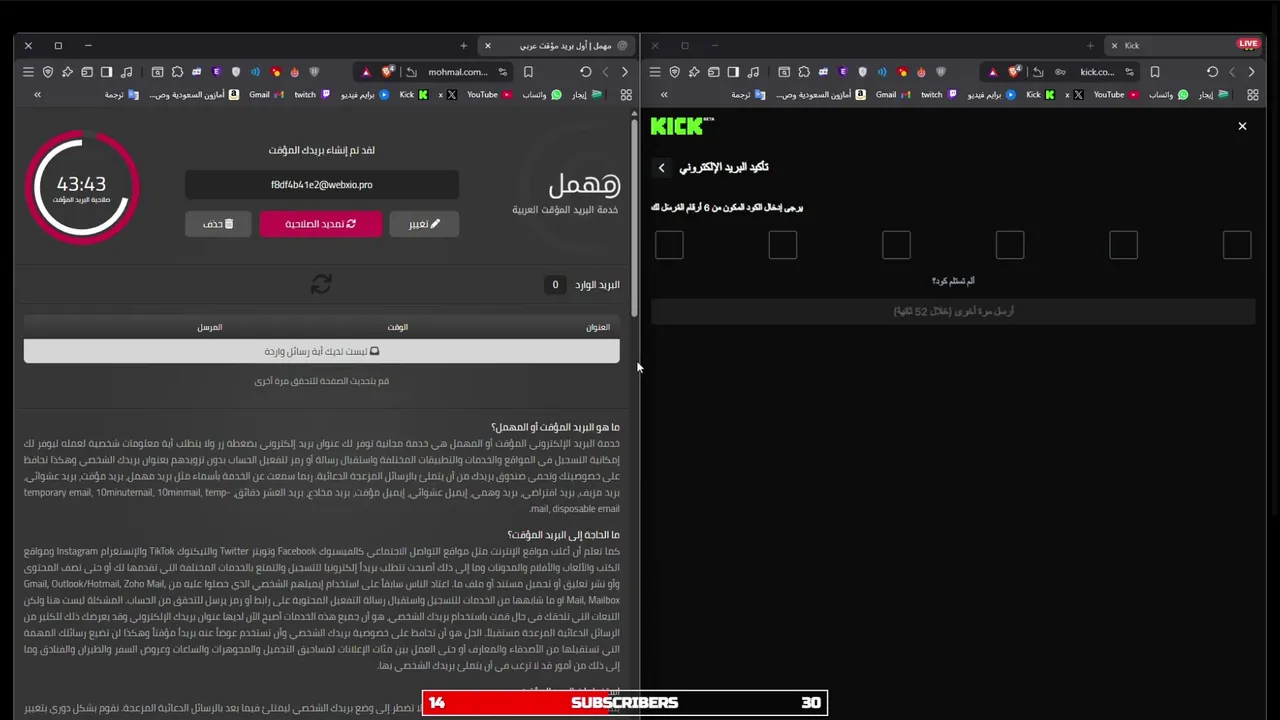Click Brave Rewards triangle icon in Mohmal window

pyautogui.click(x=366, y=72)
